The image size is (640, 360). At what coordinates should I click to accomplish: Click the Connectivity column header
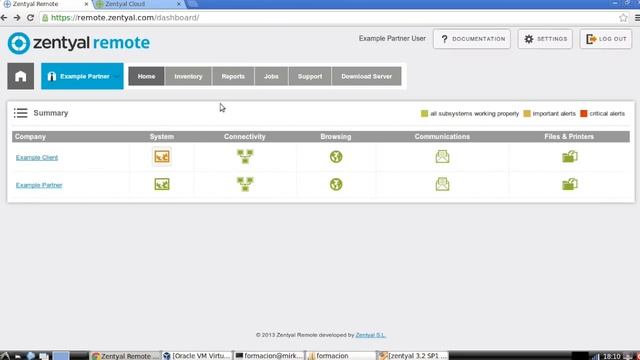coord(244,137)
